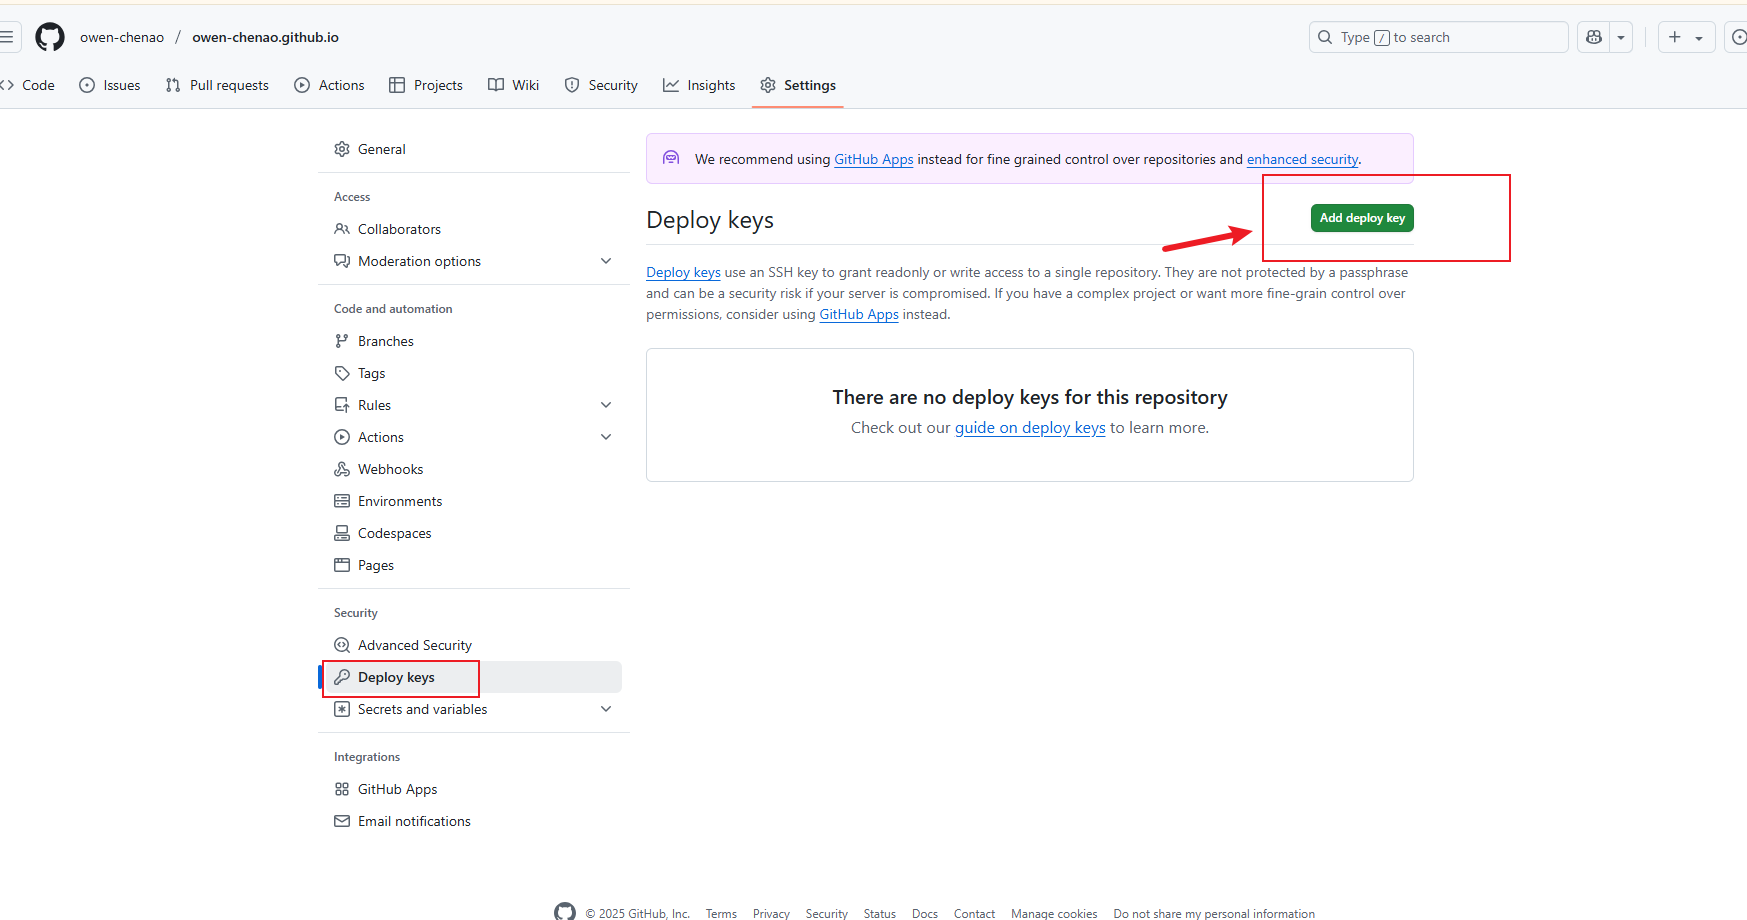The image size is (1747, 920).
Task: Open the guide on deploy keys link
Action: coord(1030,427)
